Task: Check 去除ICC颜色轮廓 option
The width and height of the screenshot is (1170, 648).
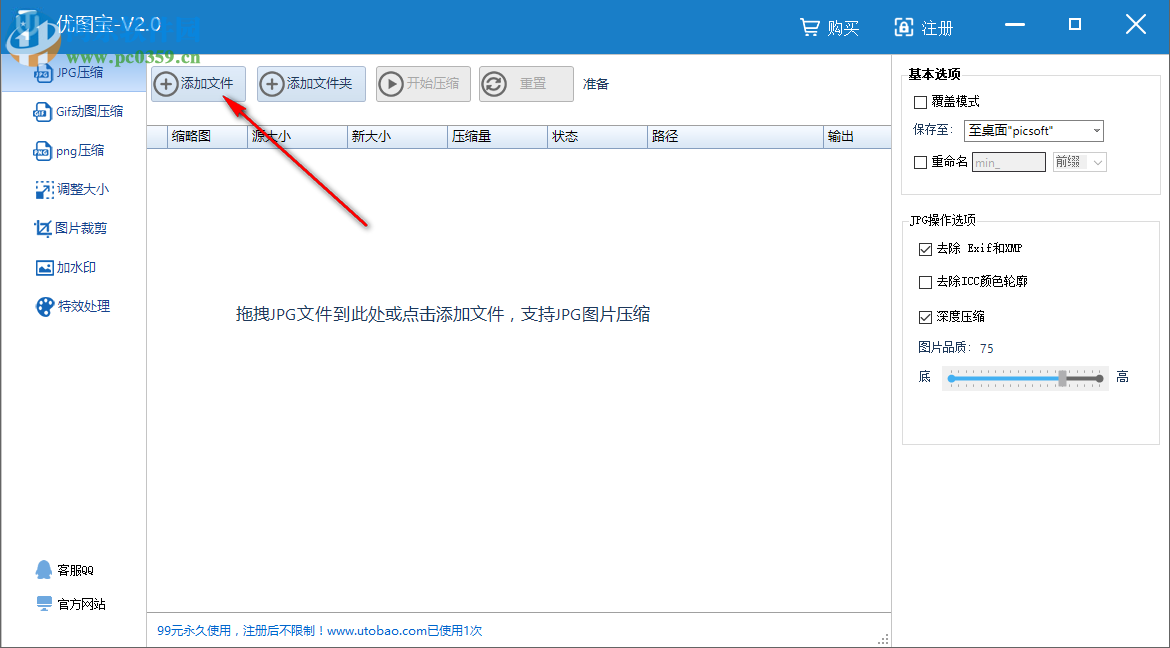Action: click(x=925, y=282)
